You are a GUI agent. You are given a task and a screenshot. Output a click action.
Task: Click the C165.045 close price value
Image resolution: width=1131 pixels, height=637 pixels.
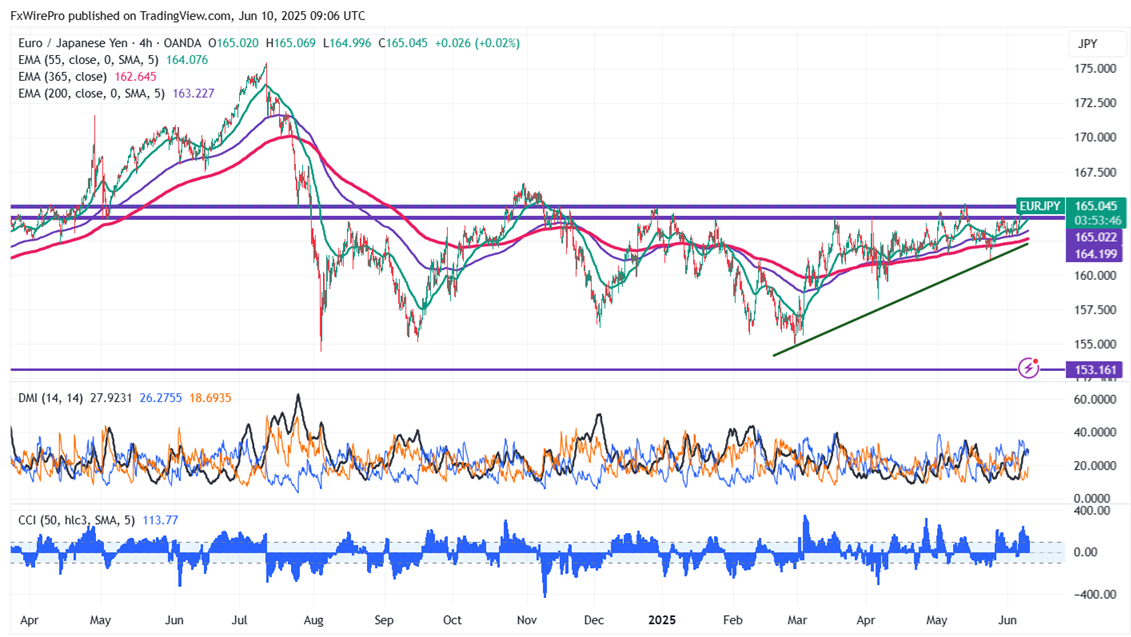pyautogui.click(x=403, y=43)
